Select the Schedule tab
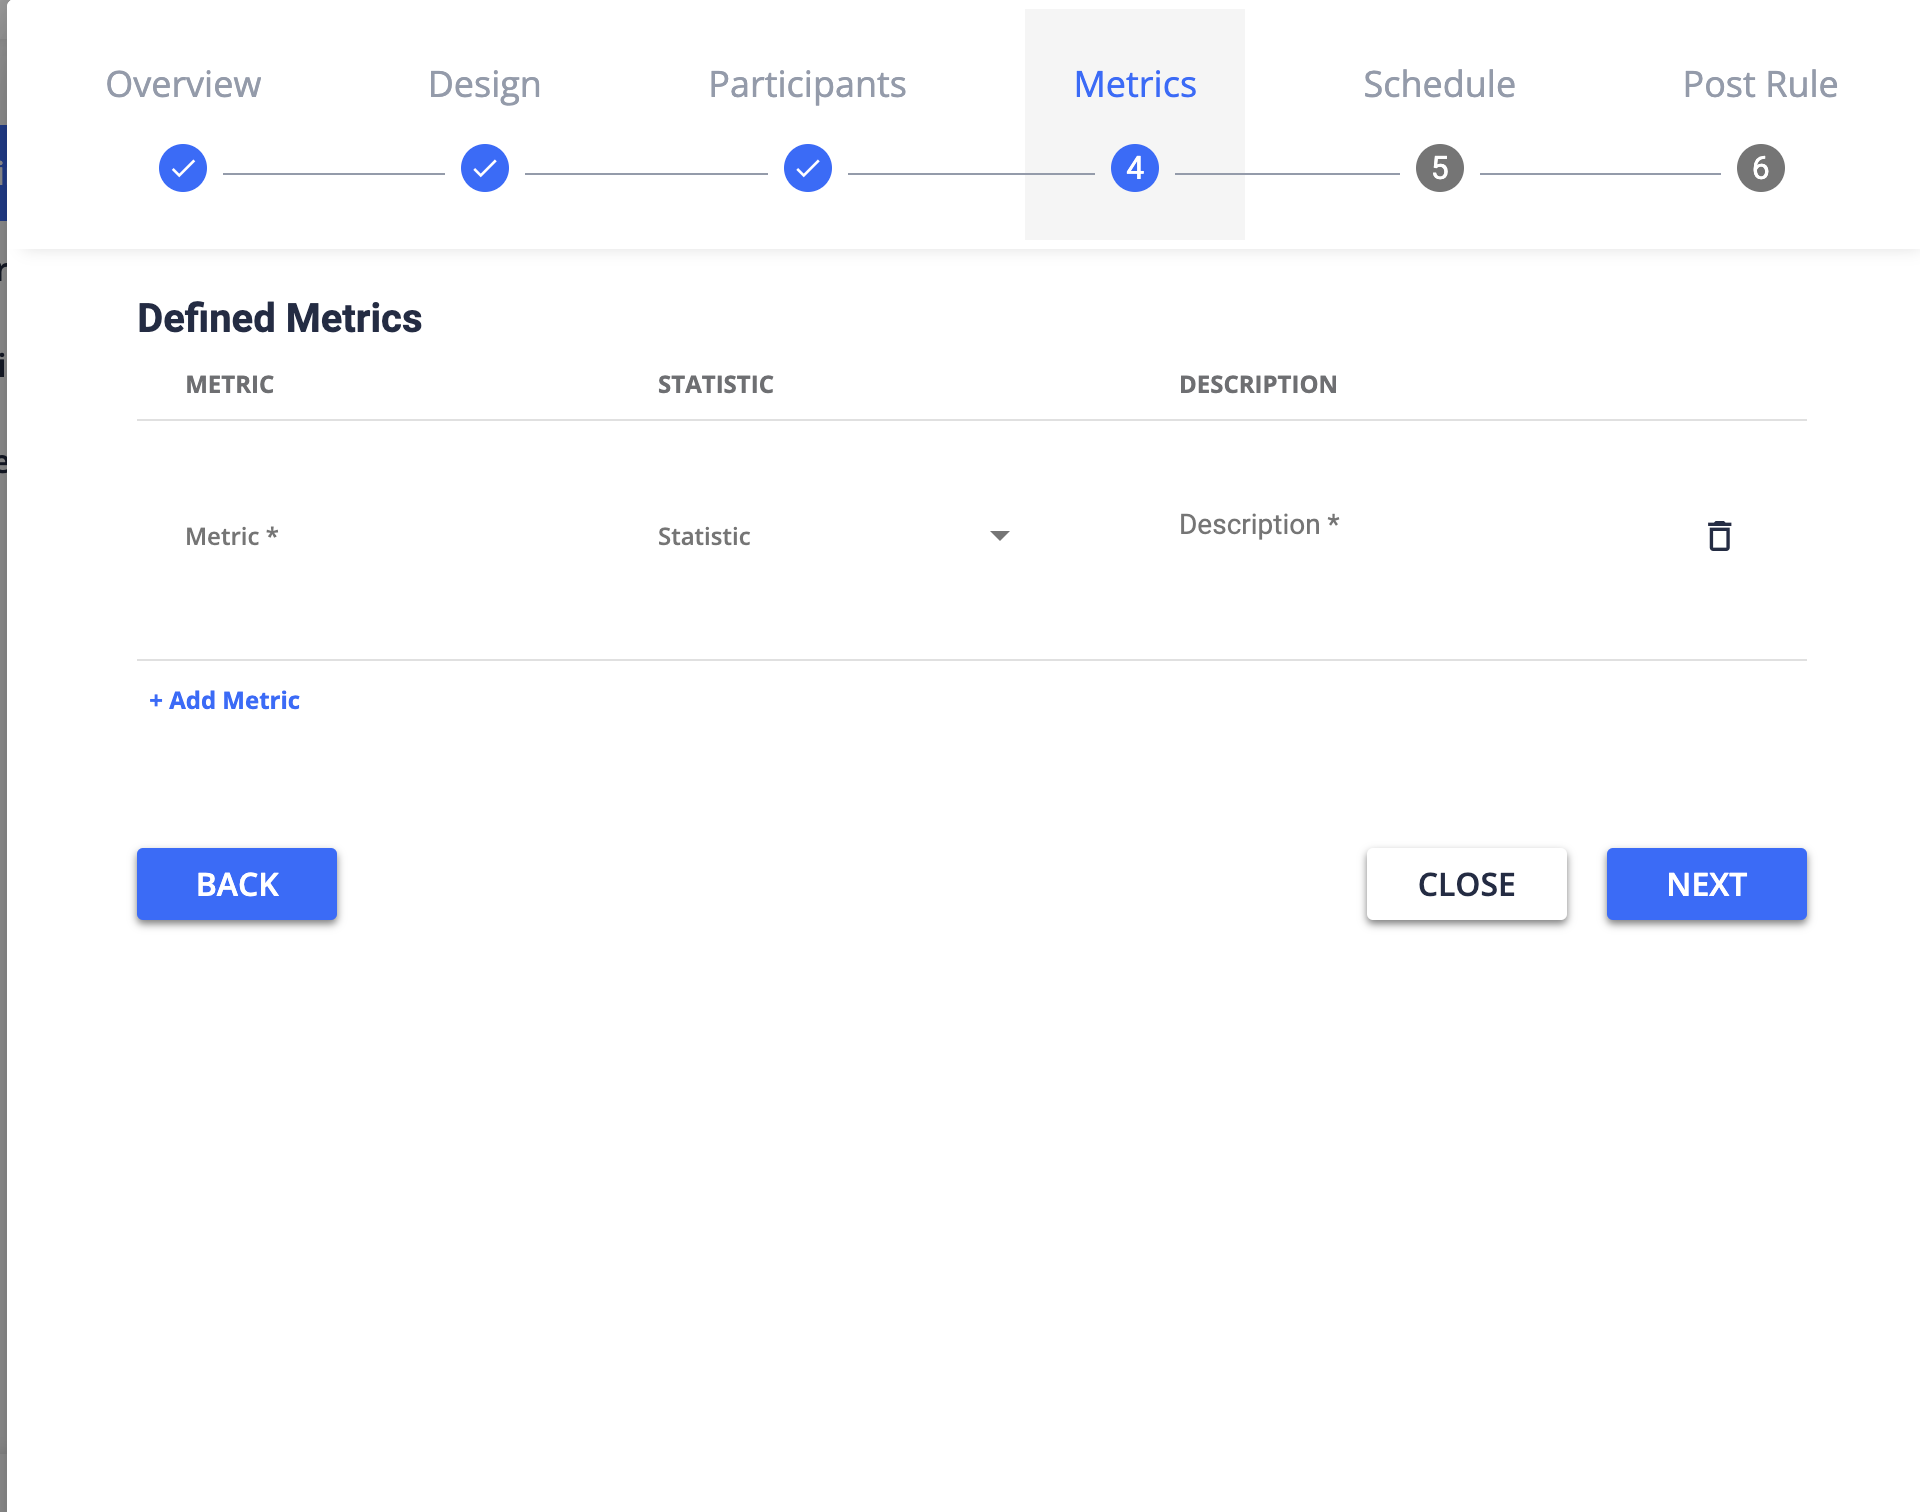 pyautogui.click(x=1439, y=84)
